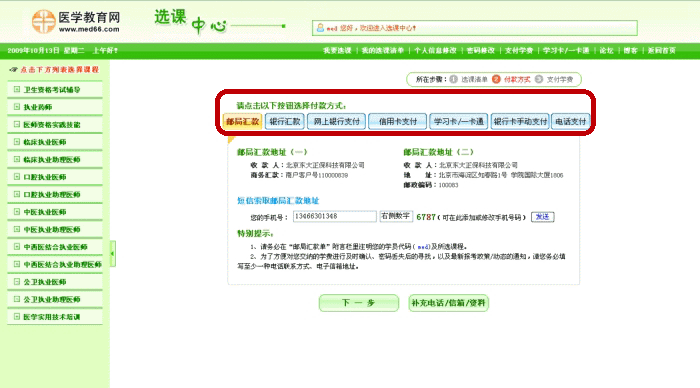Select 学习卡/一卡通 payment tab
Viewport: 700px width, 388px height.
point(458,121)
